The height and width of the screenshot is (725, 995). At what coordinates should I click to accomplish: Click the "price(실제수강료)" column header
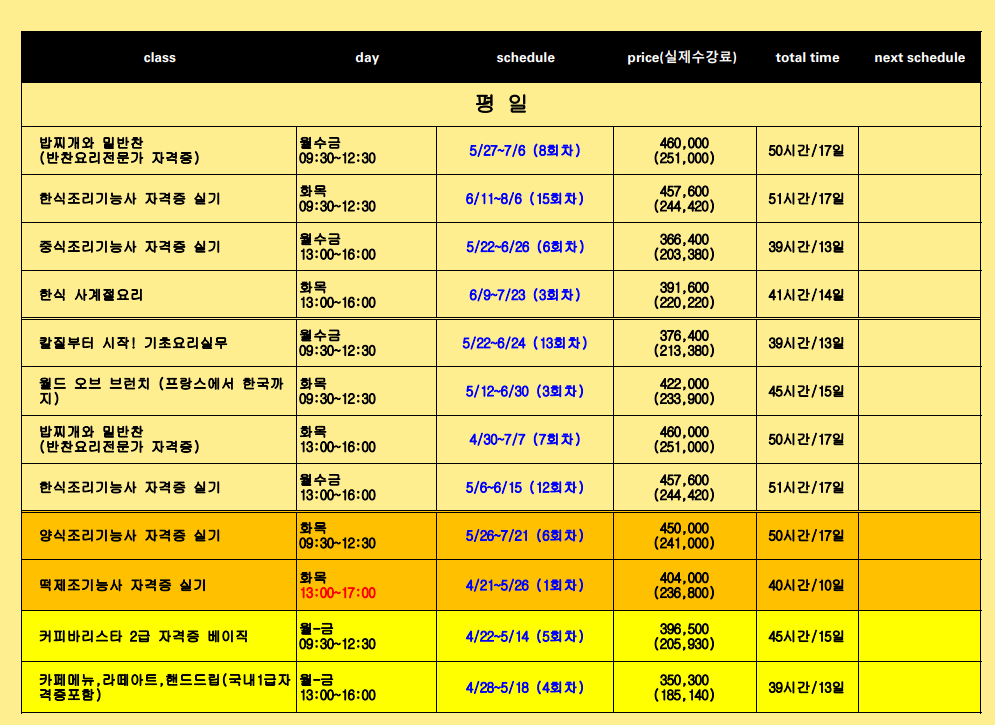[682, 58]
